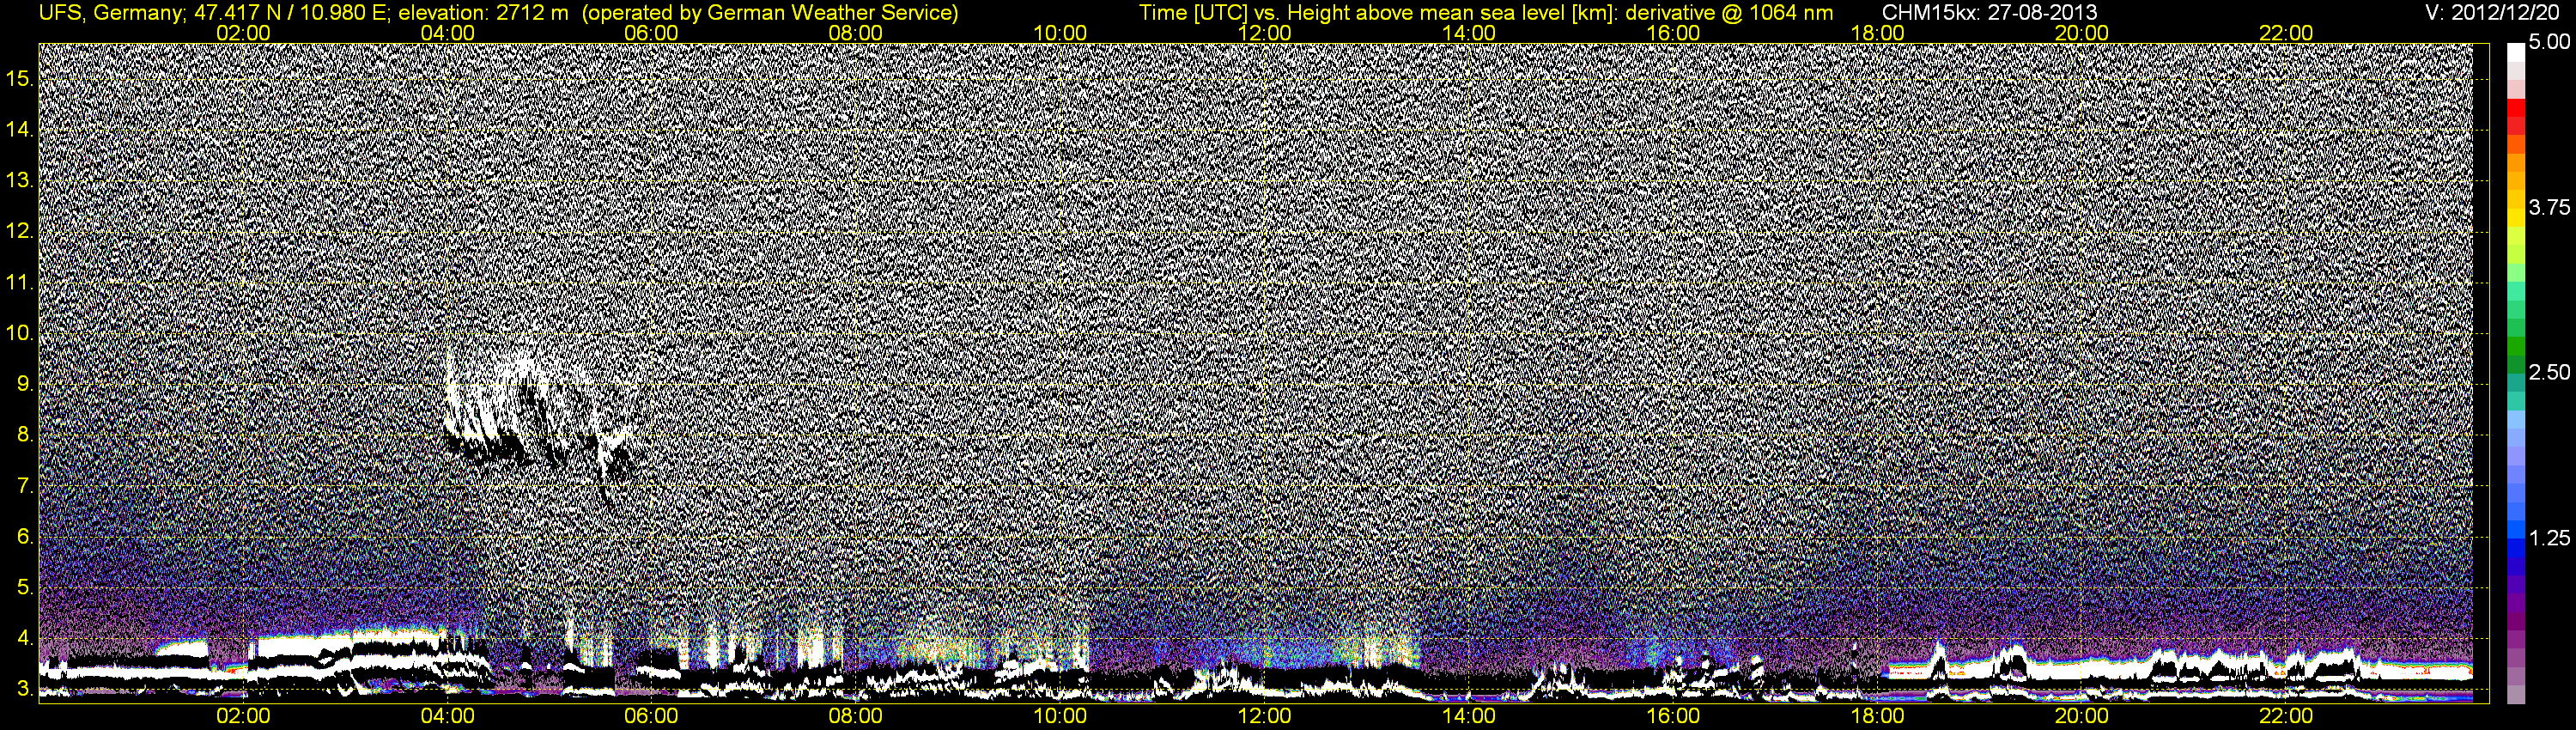This screenshot has height=730, width=2576.
Task: Click the '16:00' label on the top time axis
Action: click(1673, 33)
